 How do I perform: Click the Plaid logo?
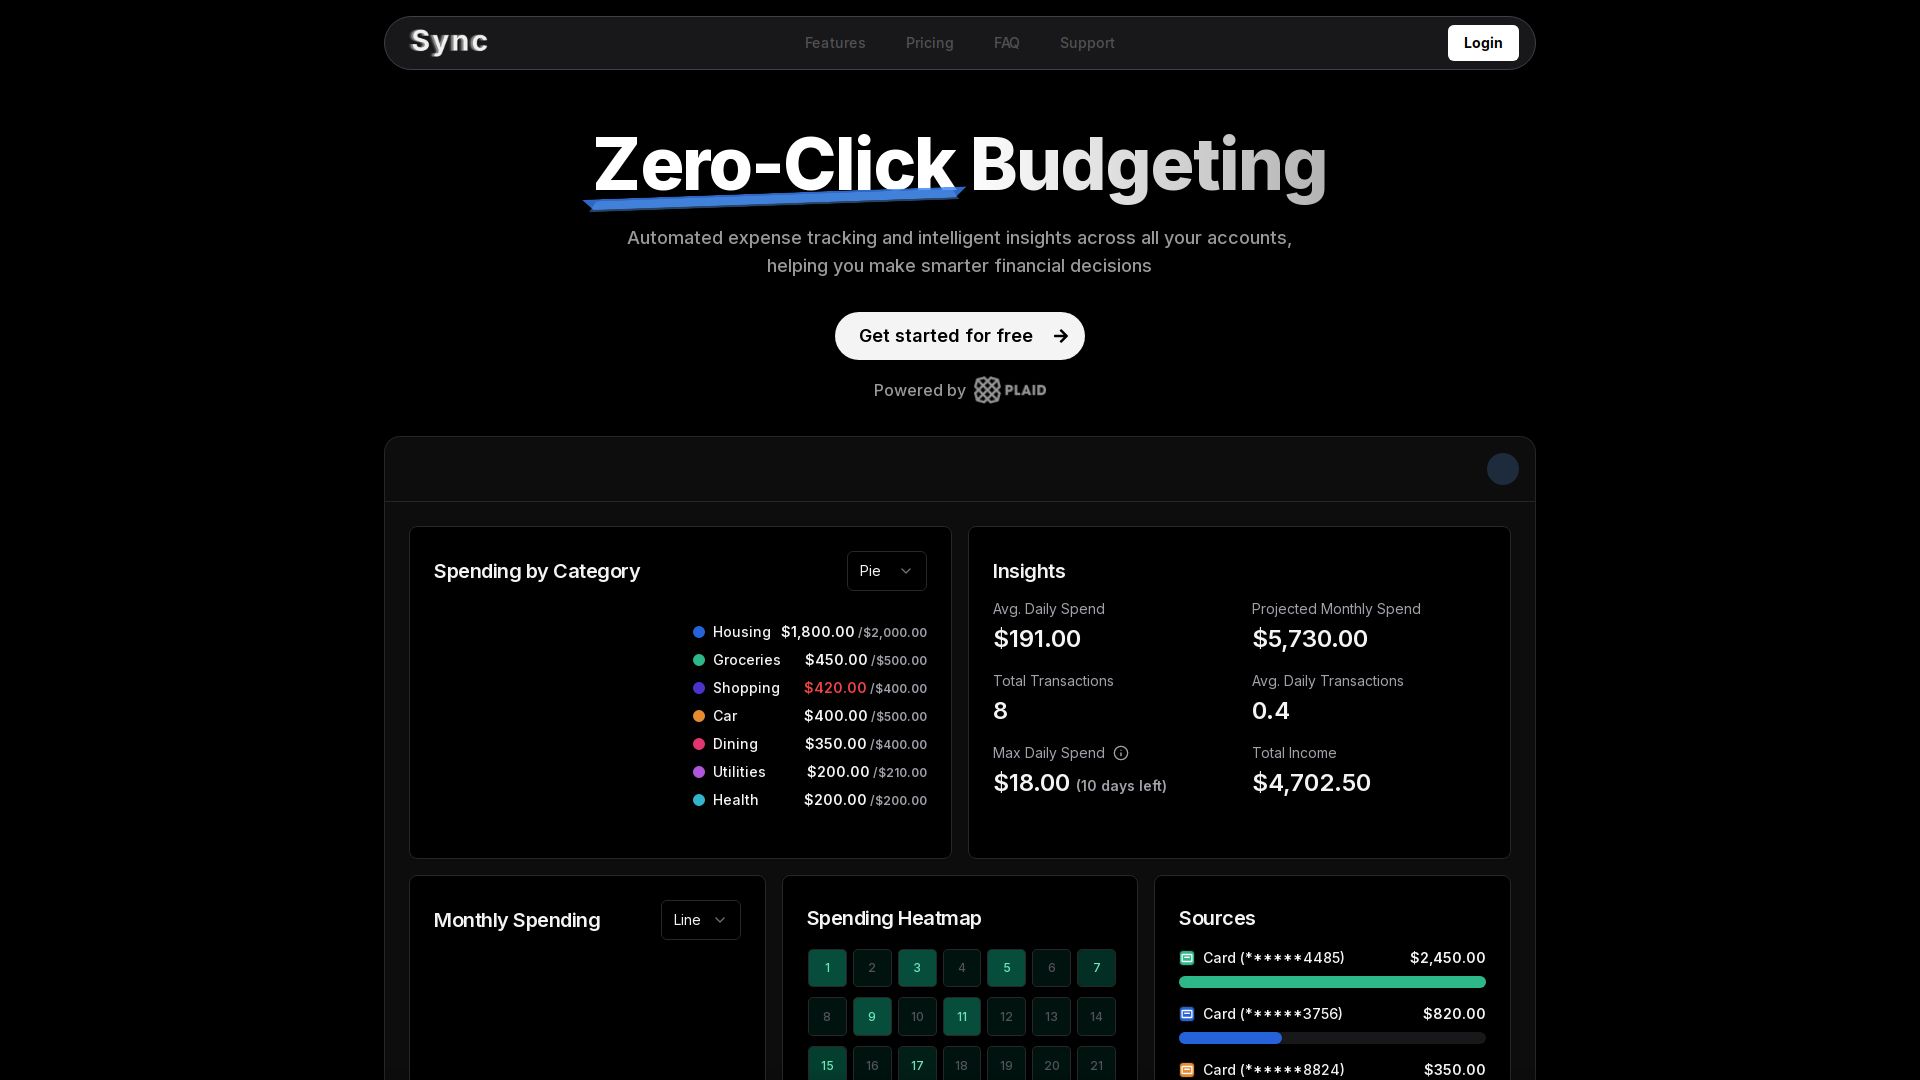pos(1010,390)
